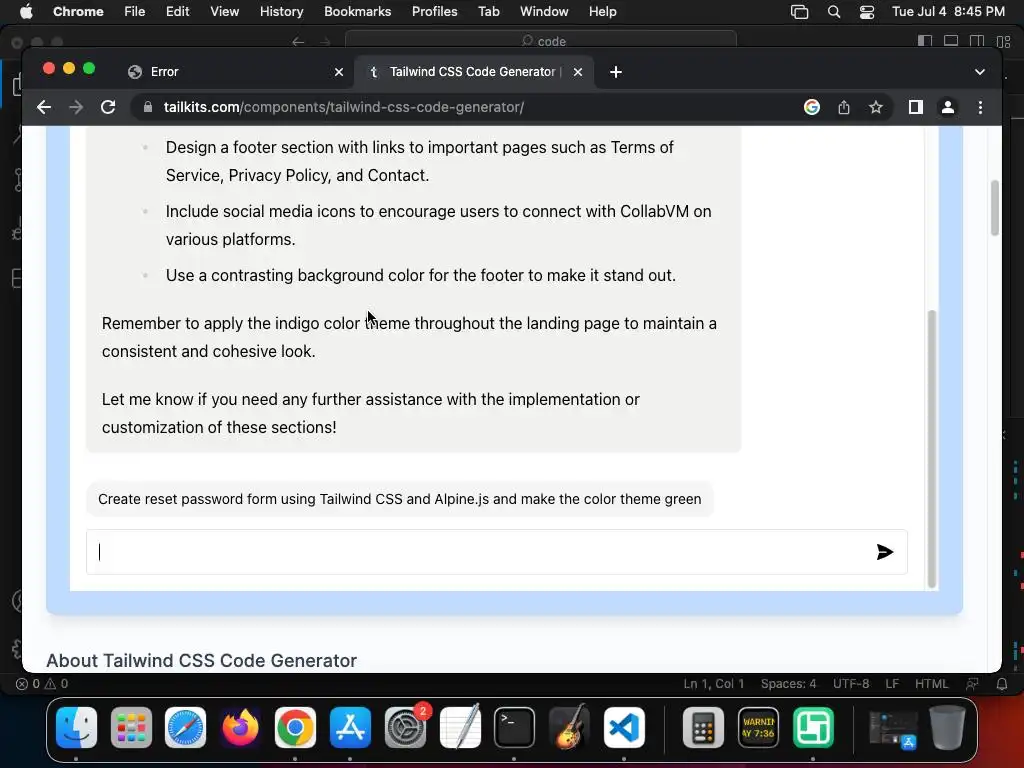Click HTML language mode in VS Code

[931, 684]
